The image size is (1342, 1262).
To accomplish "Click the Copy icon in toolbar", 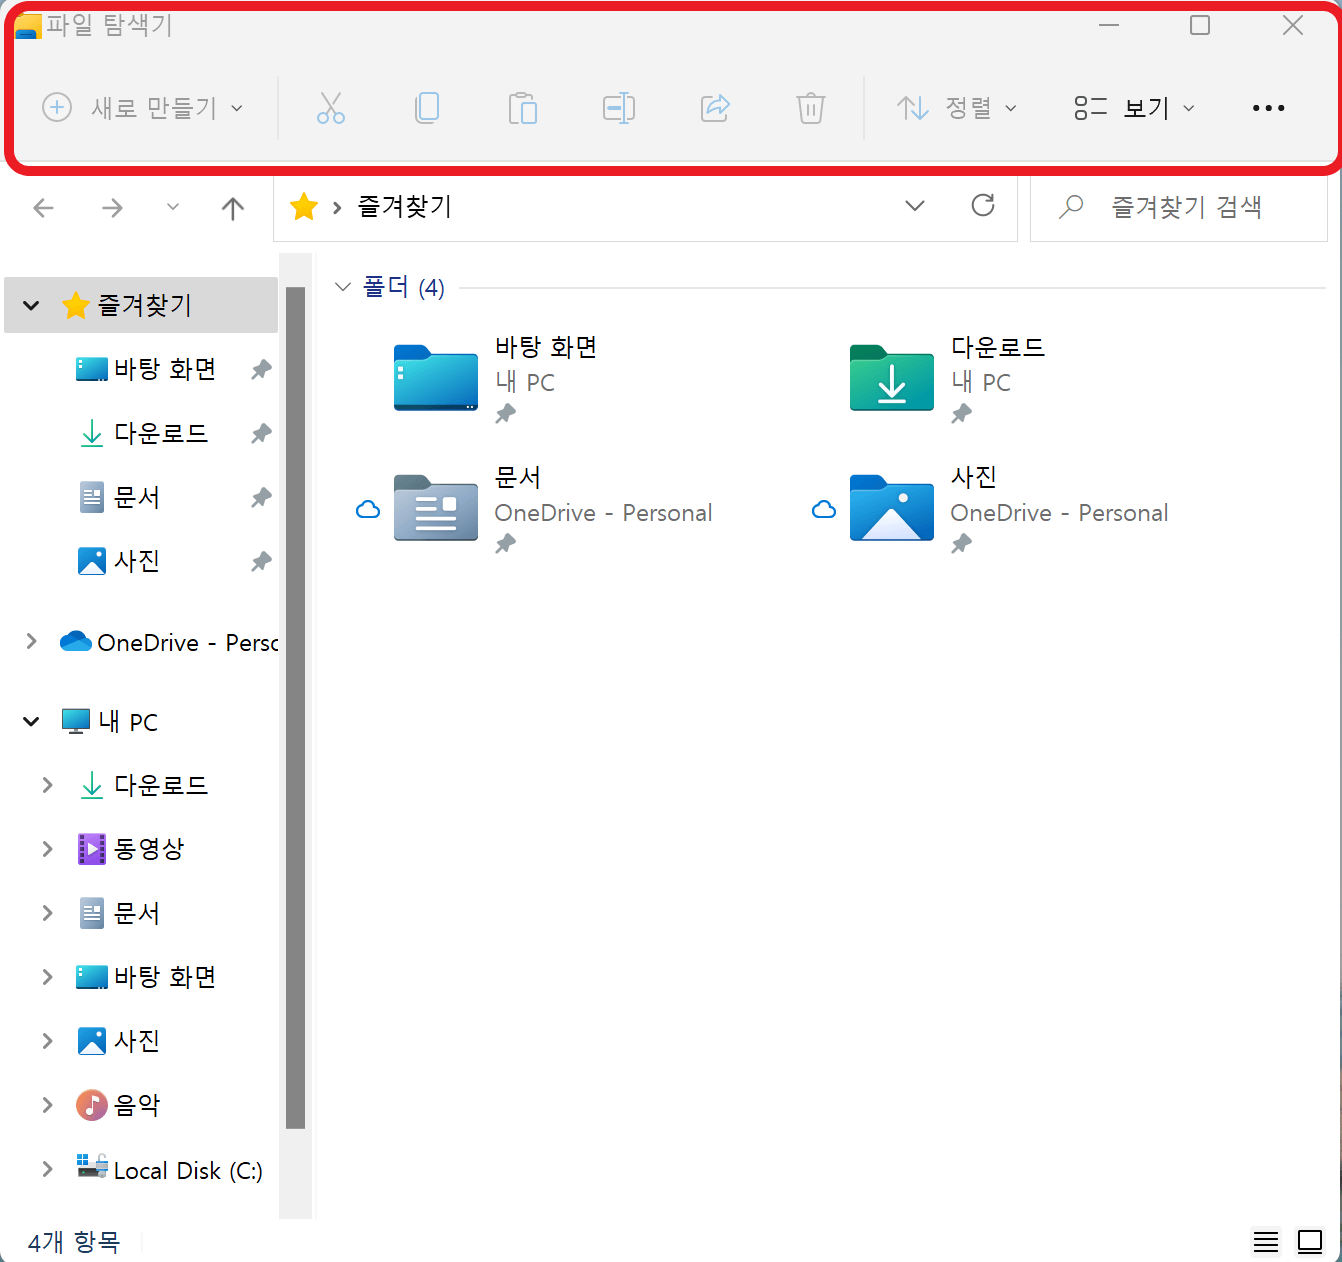I will pos(427,108).
